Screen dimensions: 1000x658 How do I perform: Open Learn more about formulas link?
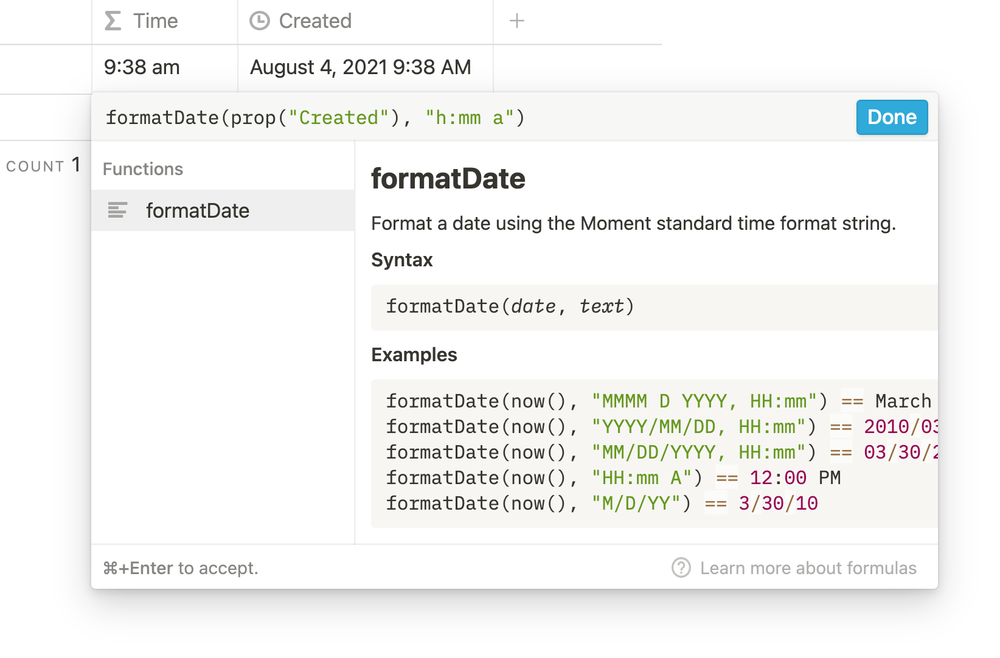(808, 568)
